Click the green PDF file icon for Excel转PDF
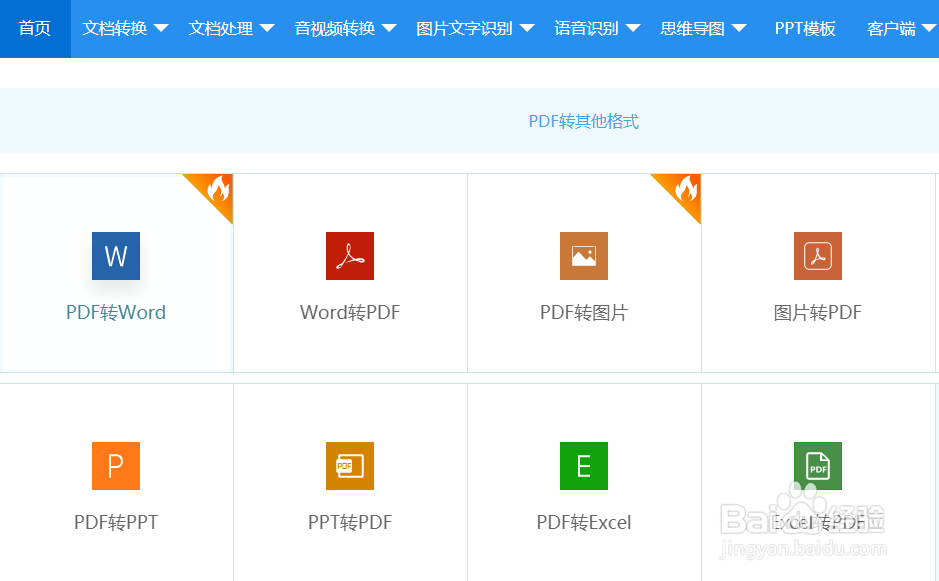939x581 pixels. 818,466
